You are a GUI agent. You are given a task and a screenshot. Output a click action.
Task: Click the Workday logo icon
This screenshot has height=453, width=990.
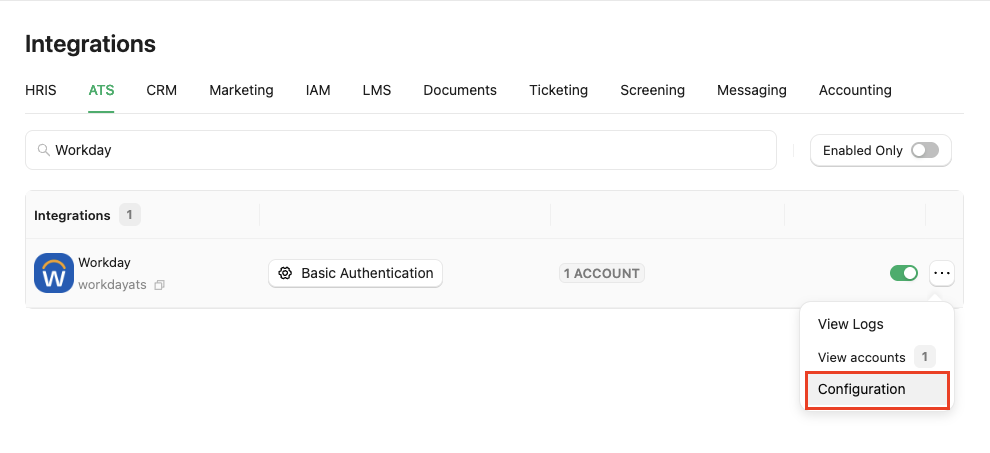click(x=54, y=273)
